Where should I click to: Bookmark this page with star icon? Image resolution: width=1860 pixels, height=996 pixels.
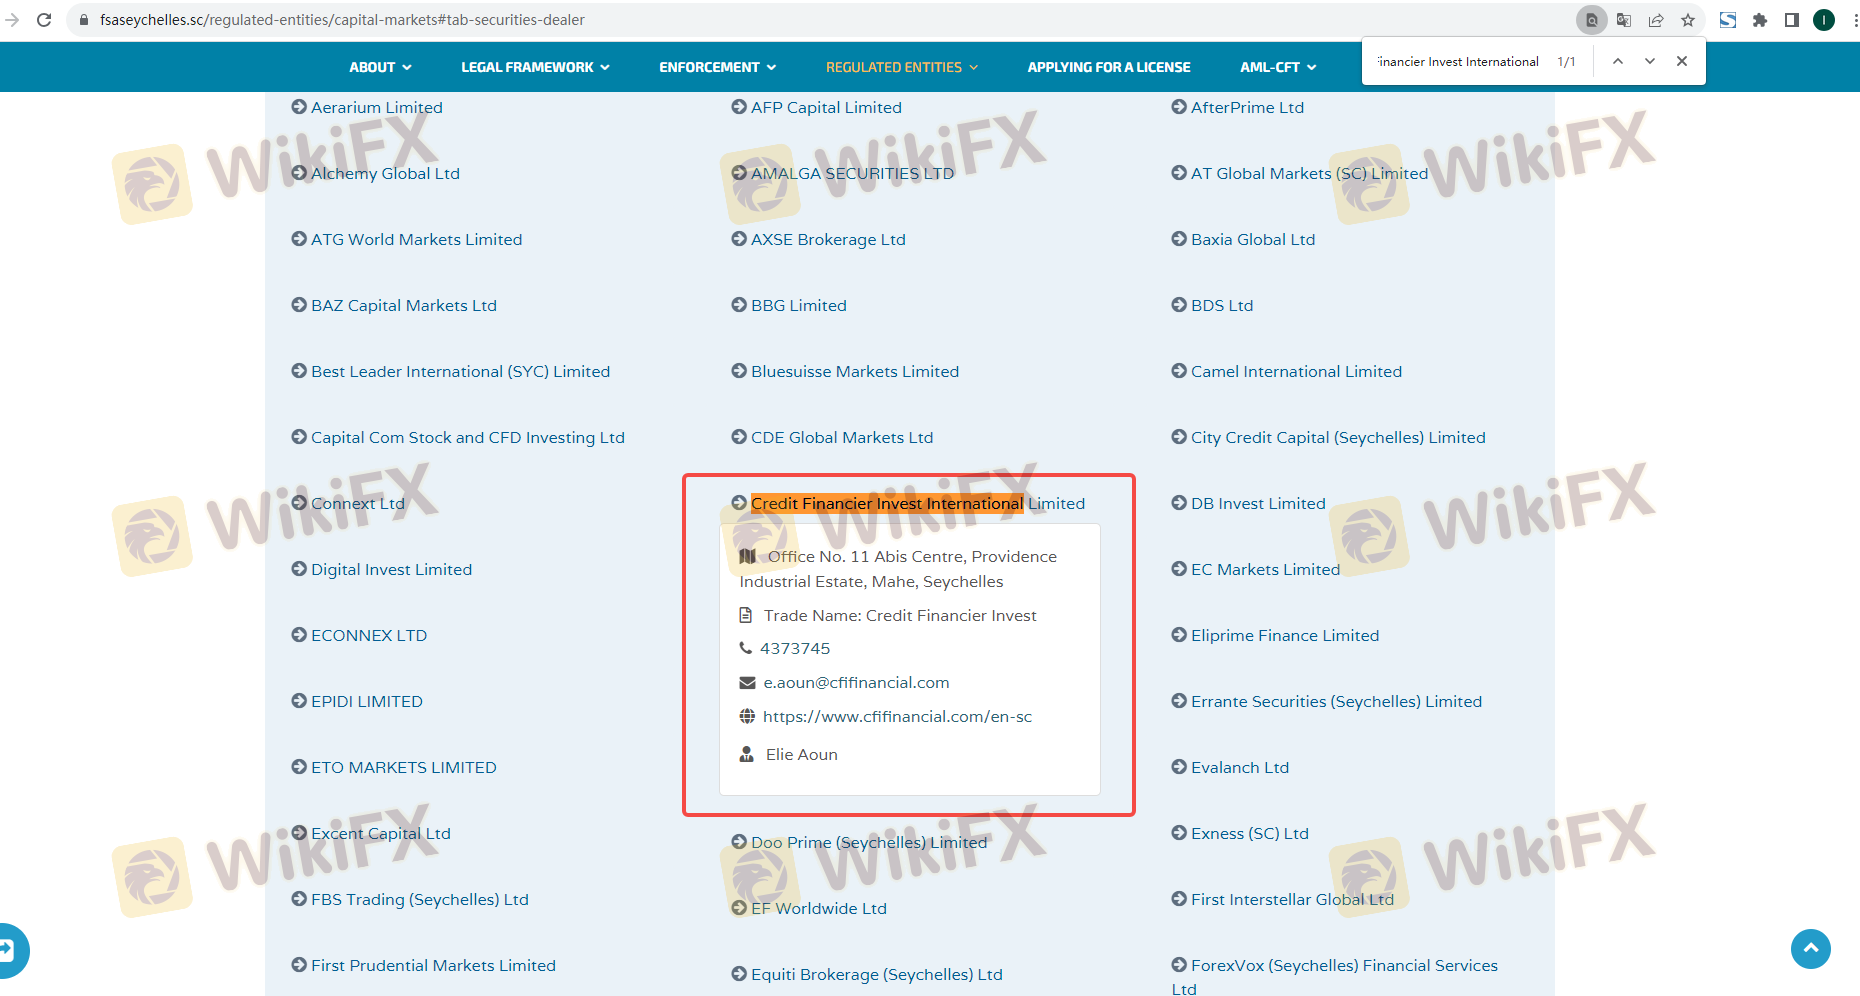tap(1688, 20)
